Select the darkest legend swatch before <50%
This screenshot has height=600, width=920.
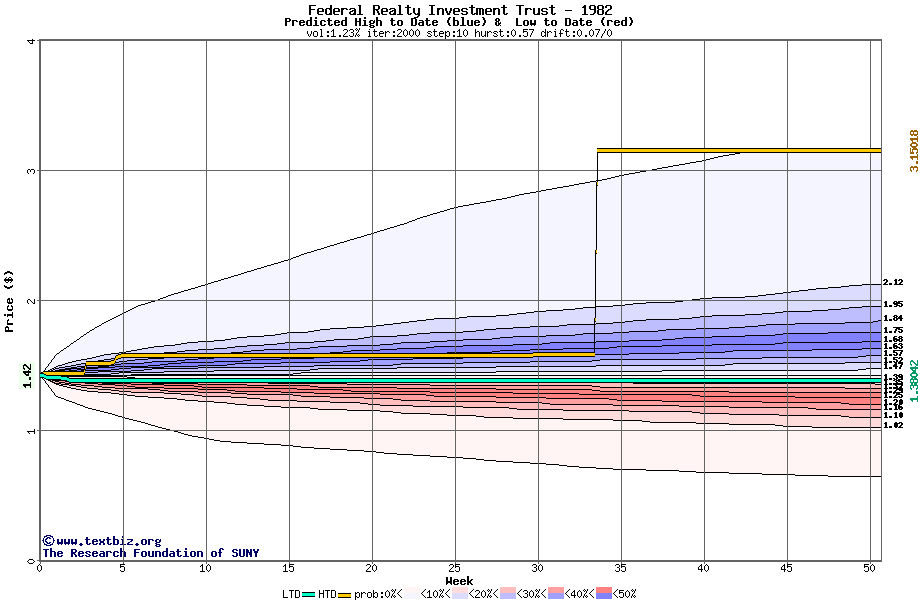pos(604,594)
